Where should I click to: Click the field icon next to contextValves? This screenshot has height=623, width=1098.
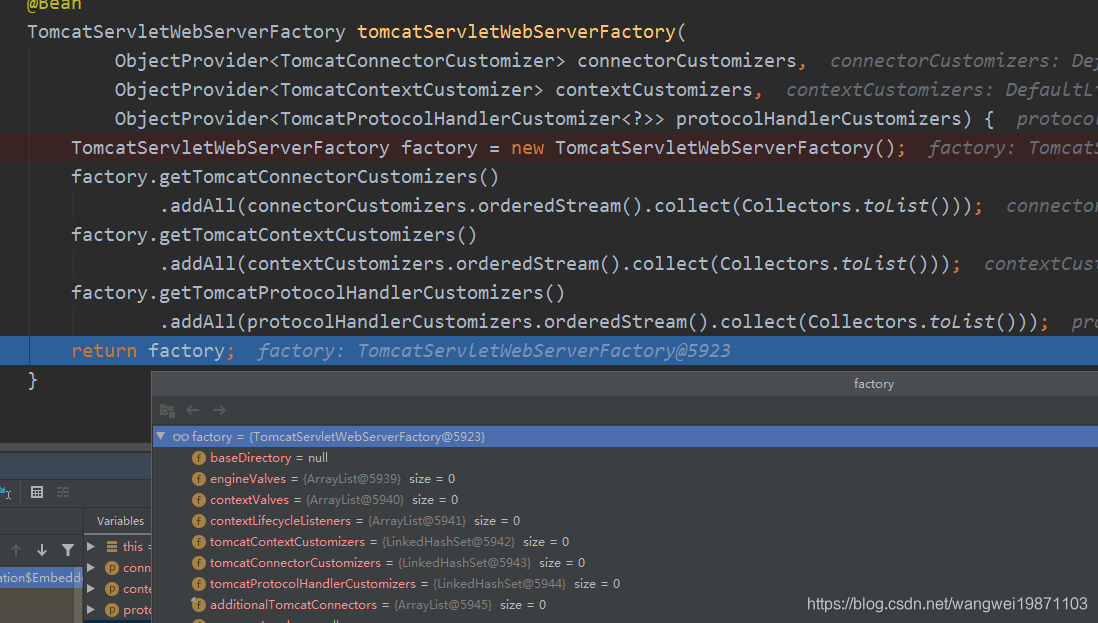coord(199,500)
